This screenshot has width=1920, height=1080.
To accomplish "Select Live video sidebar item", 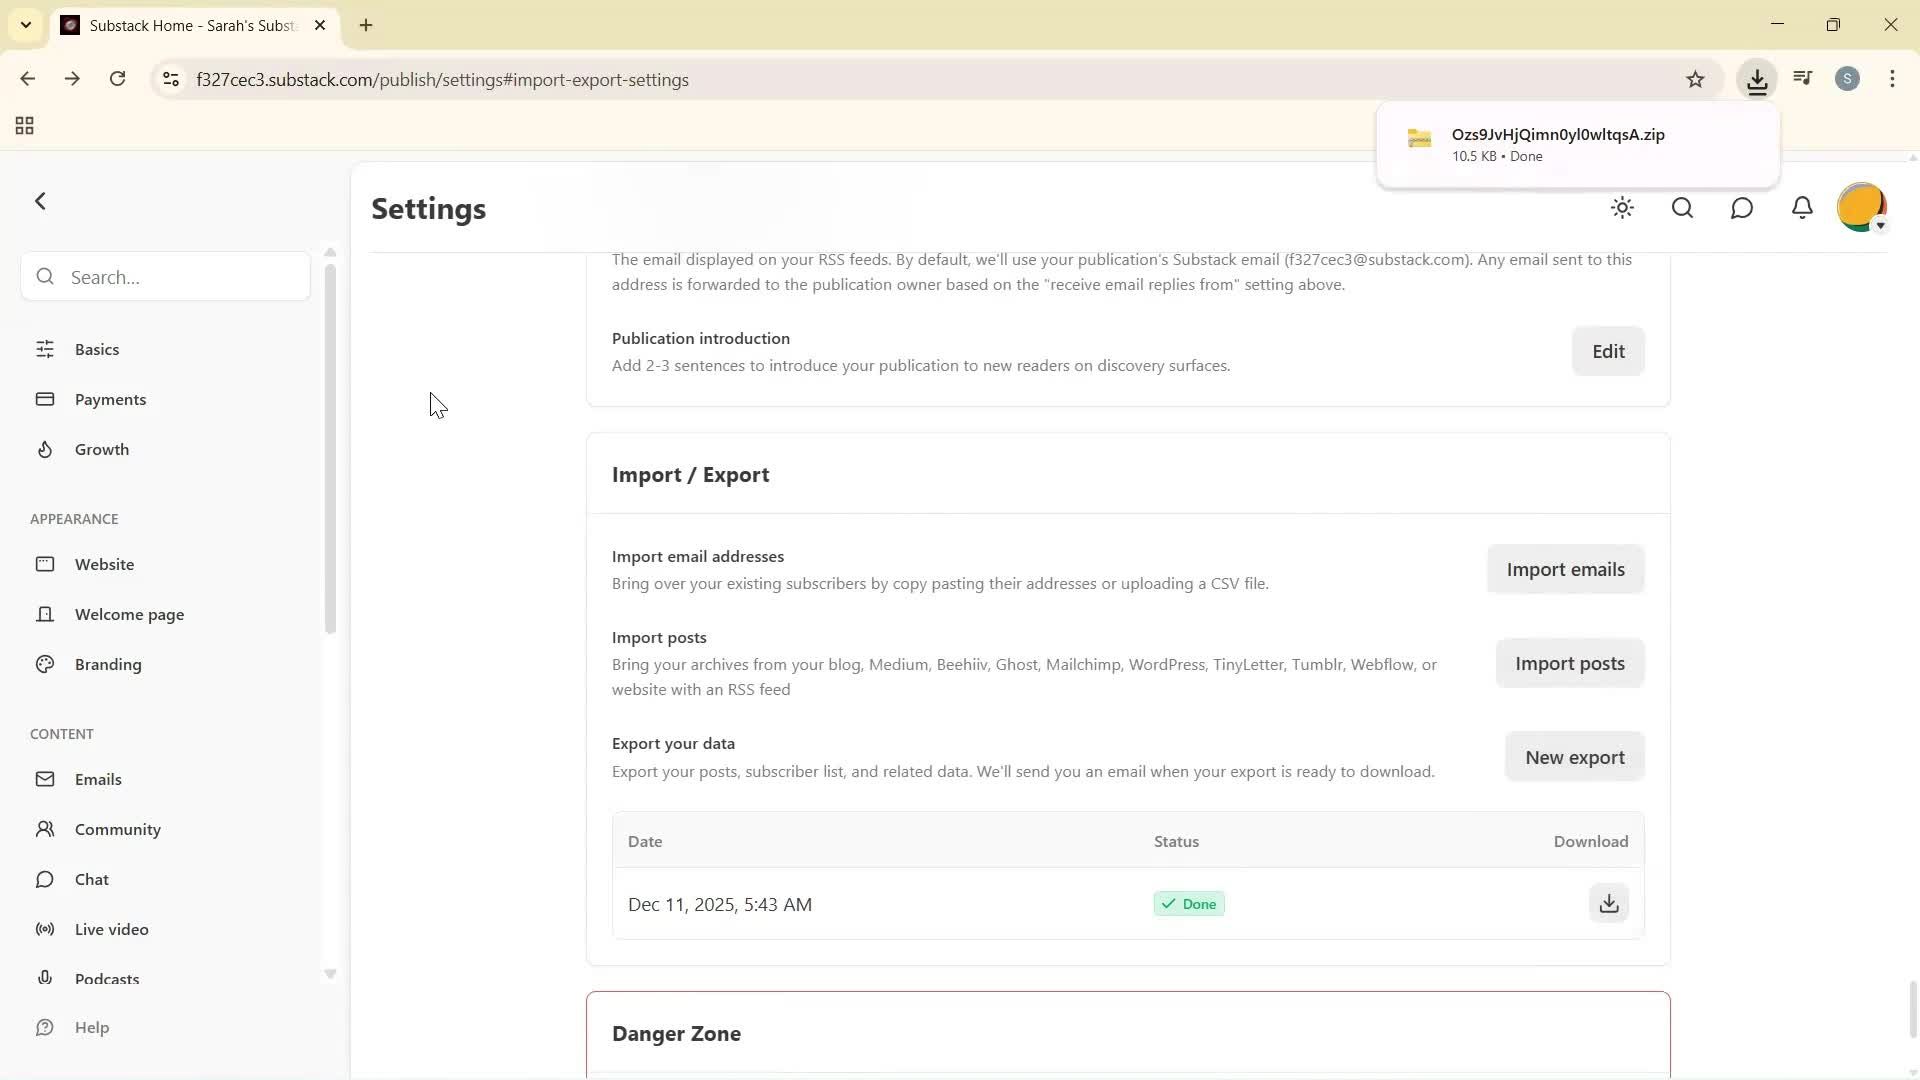I will (x=111, y=929).
